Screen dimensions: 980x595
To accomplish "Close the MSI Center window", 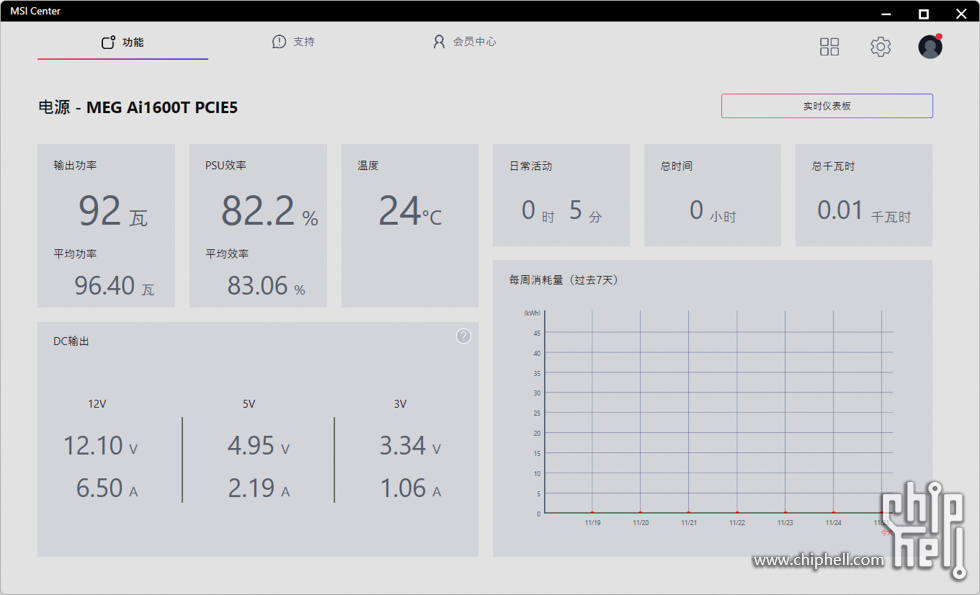I will pyautogui.click(x=961, y=13).
